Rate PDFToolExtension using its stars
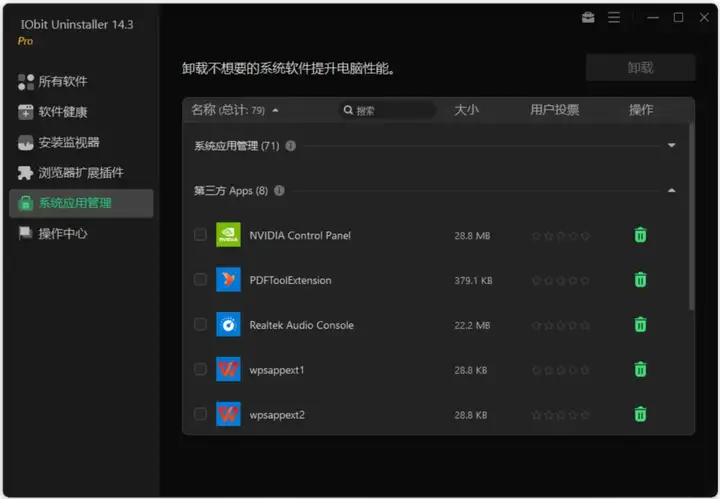The height and width of the screenshot is (499, 720). [560, 280]
